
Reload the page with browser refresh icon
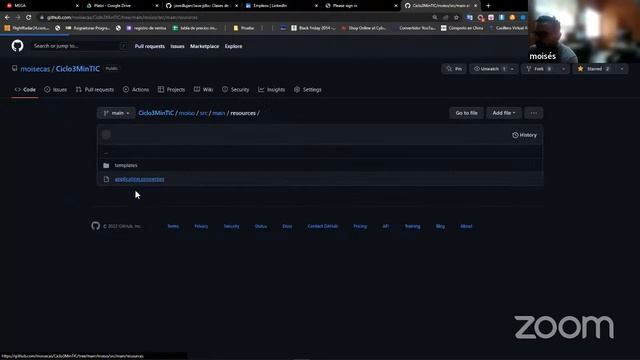pos(29,17)
